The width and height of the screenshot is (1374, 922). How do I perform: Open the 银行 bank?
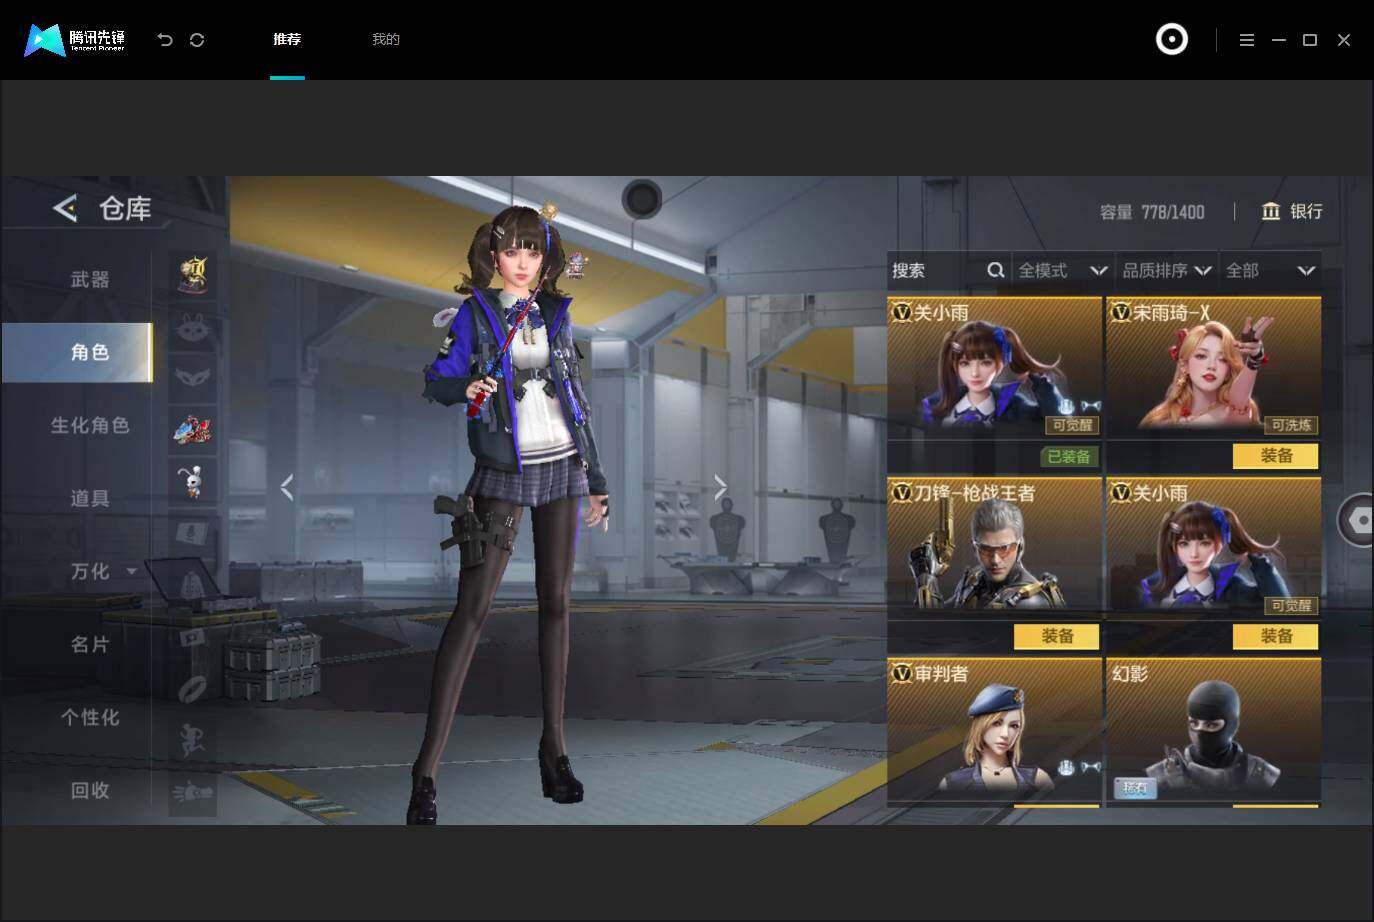point(1292,211)
